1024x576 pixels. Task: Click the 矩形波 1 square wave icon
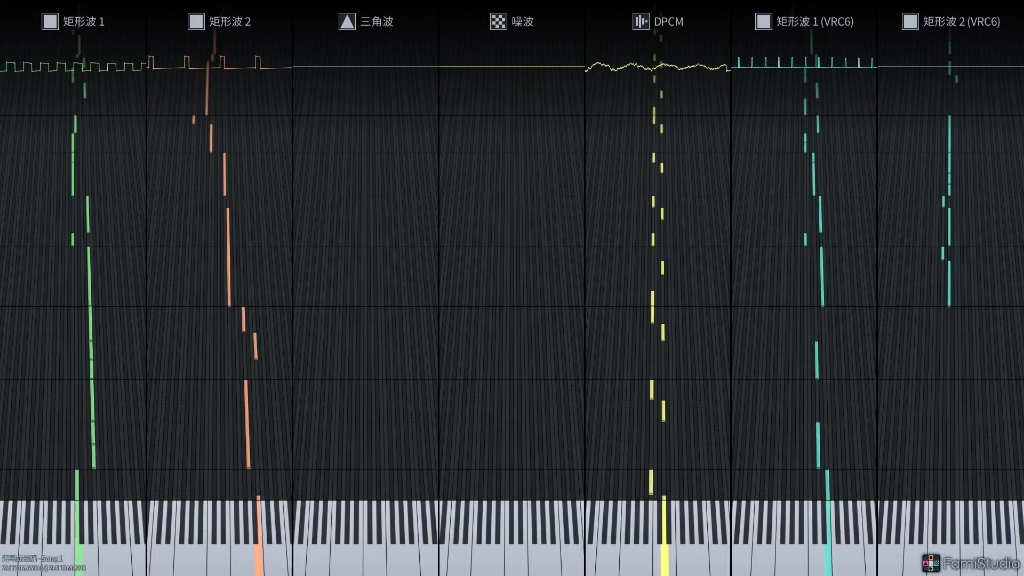50,21
